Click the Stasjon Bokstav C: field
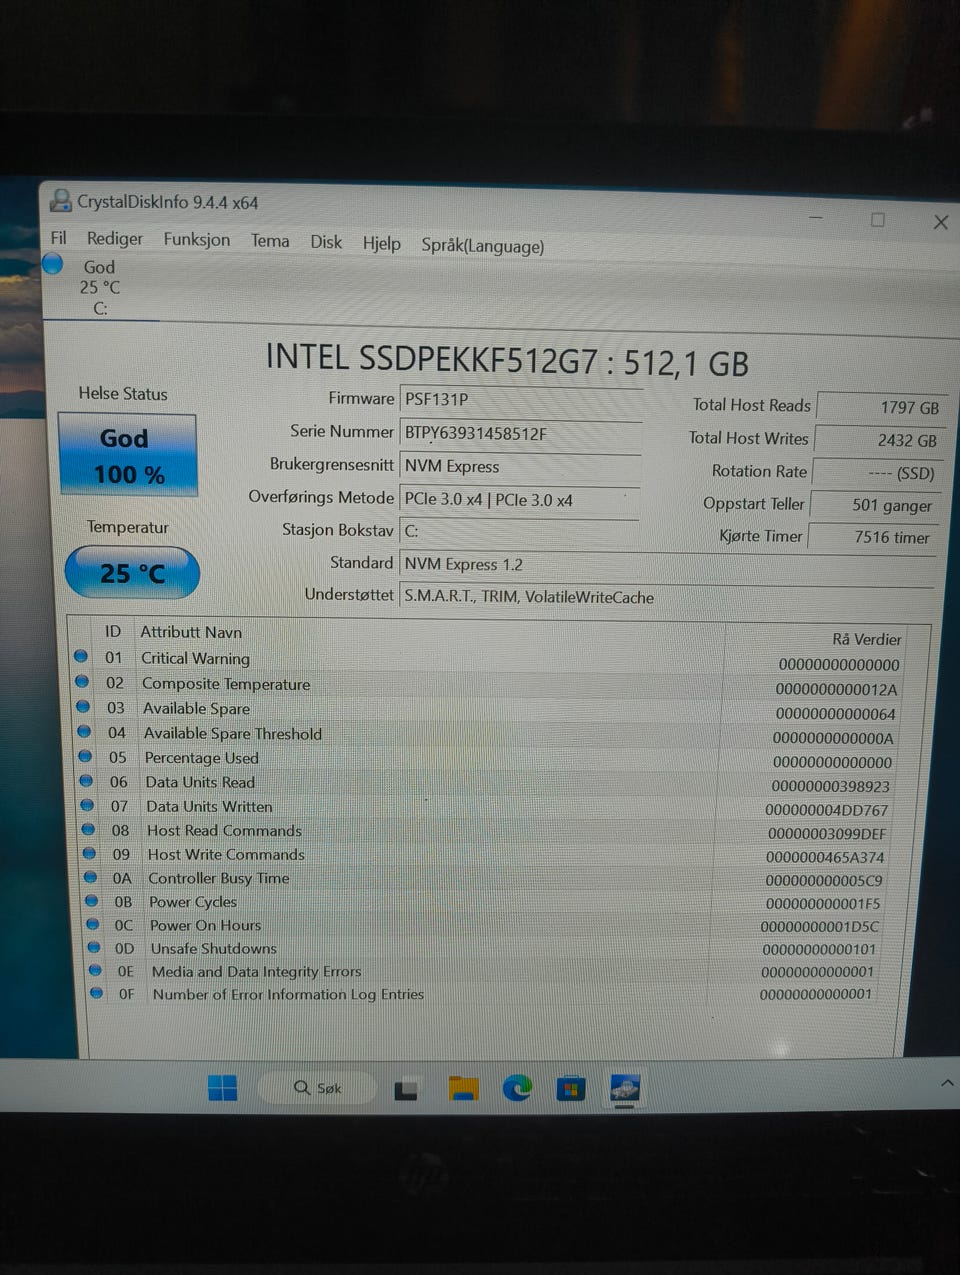This screenshot has width=960, height=1275. 519,532
